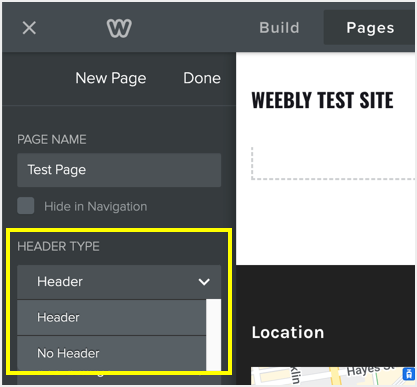Click the empty dashed content area
This screenshot has width=417, height=387.
coord(333,163)
